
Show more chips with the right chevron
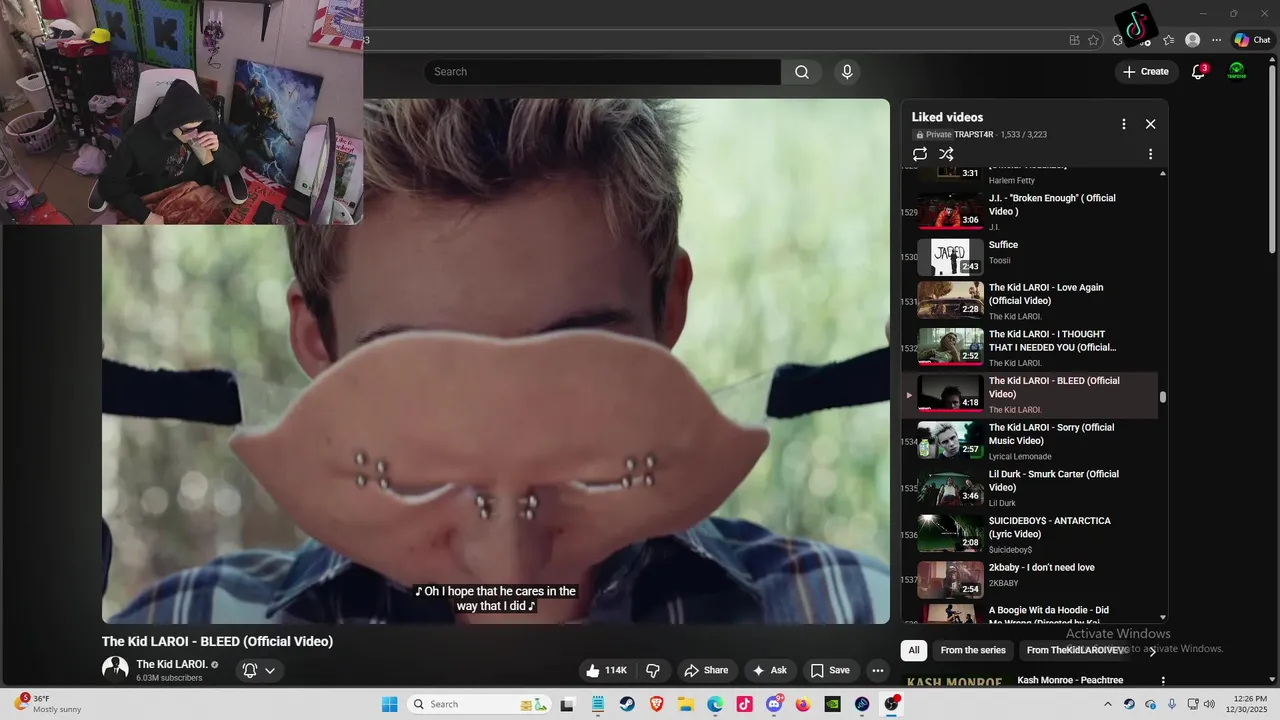point(1152,650)
